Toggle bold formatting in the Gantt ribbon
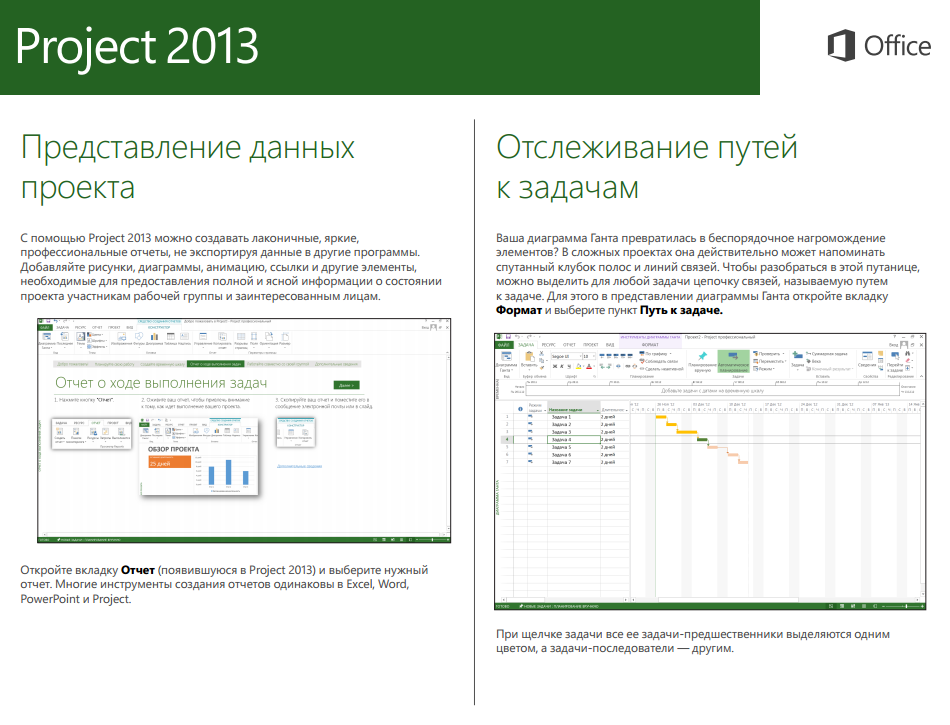This screenshot has height=725, width=950. tap(555, 366)
